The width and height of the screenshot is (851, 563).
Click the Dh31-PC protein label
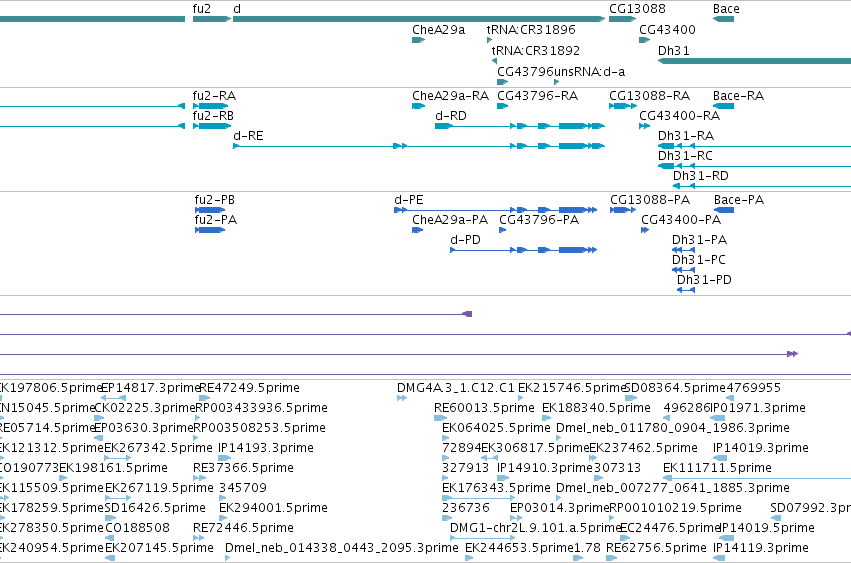point(698,260)
